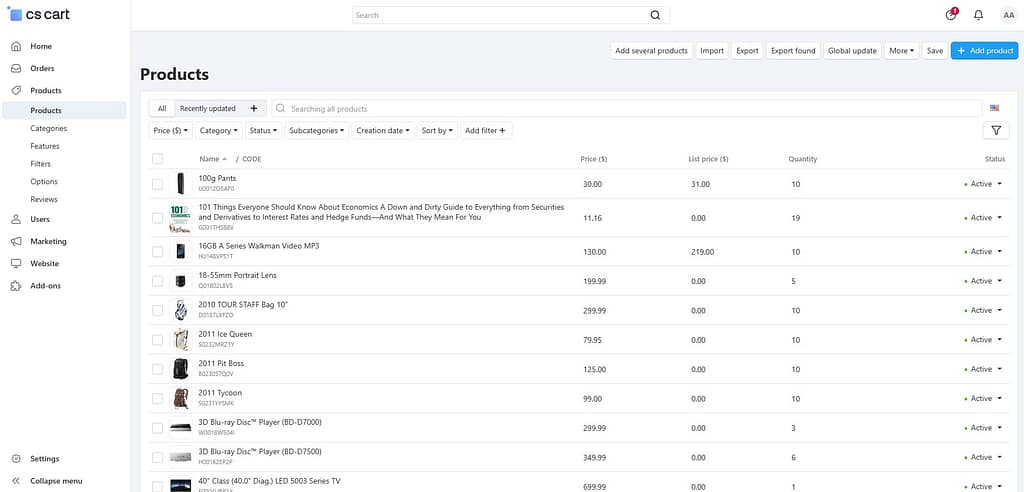Image resolution: width=1024 pixels, height=492 pixels.
Task: Select Features in Products submenu
Action: (x=44, y=146)
